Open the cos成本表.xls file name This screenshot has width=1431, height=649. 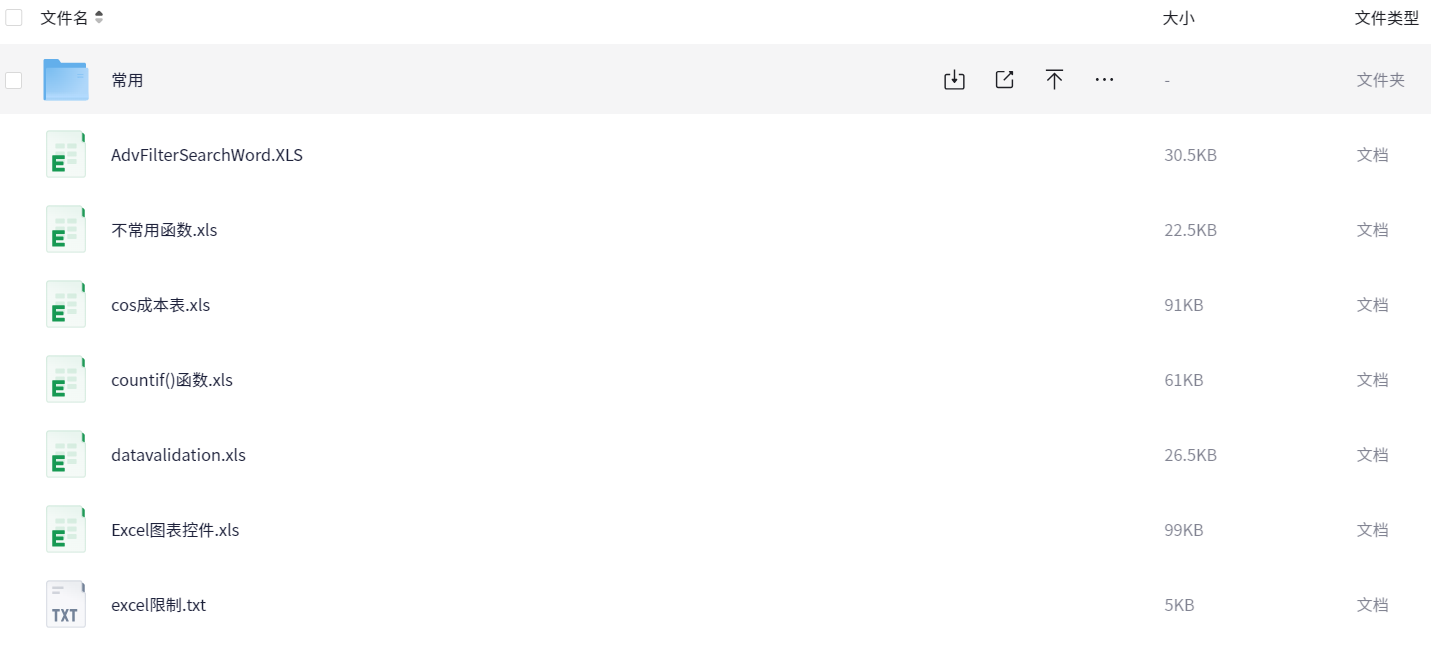(x=161, y=305)
